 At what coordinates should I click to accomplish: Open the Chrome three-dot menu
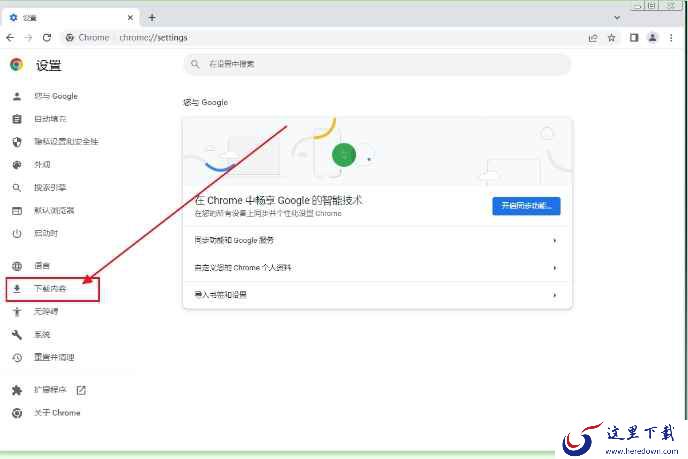click(671, 38)
